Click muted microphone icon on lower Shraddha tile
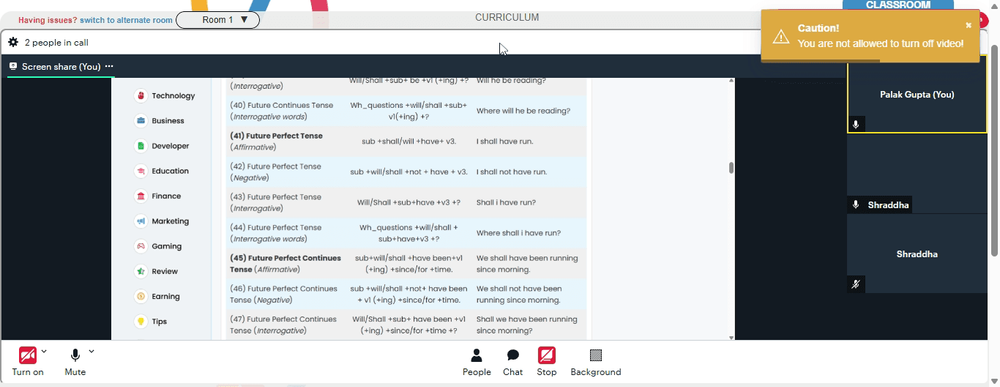This screenshot has width=1000, height=387. pyautogui.click(x=856, y=284)
